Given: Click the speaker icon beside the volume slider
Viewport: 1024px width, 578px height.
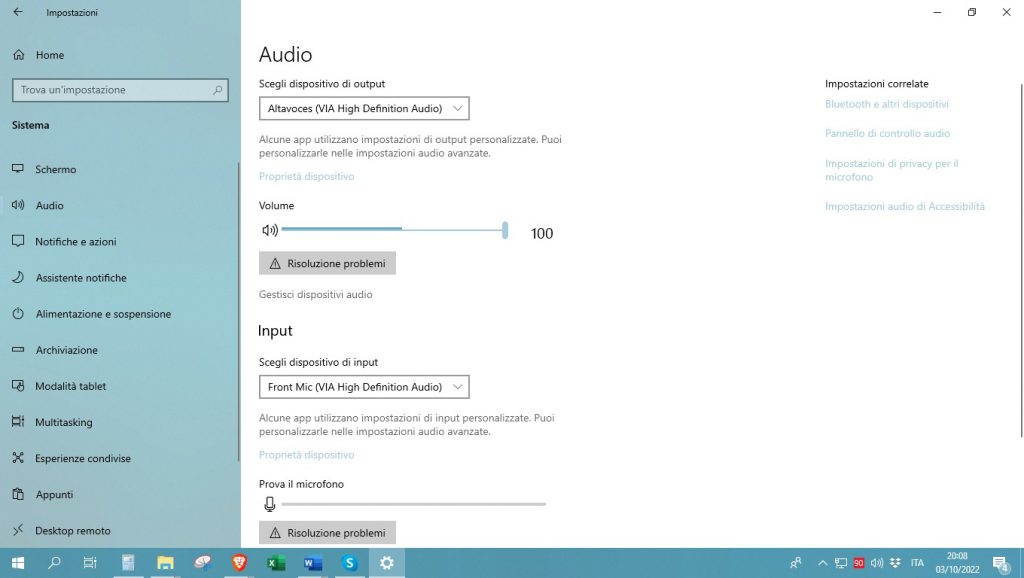Looking at the screenshot, I should [269, 231].
